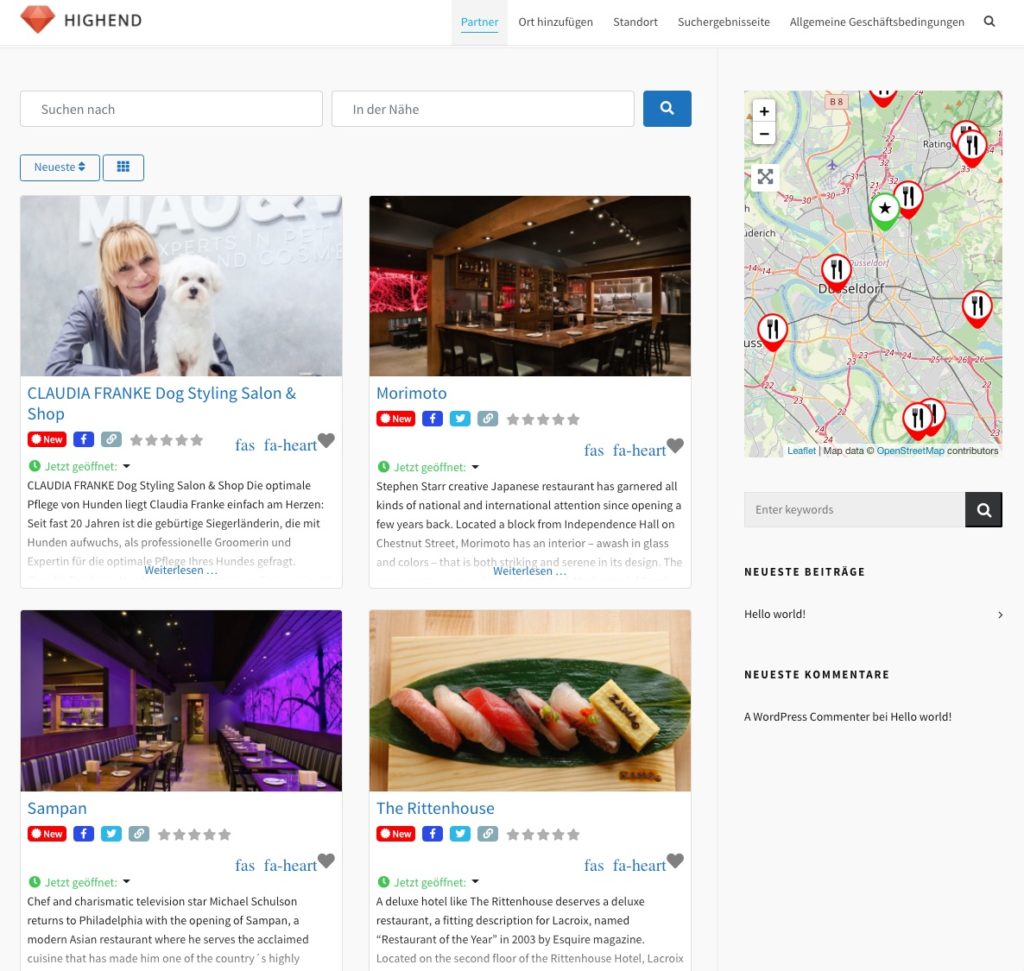Open Allgemeine Geschäftsbedingungen menu item

[877, 22]
